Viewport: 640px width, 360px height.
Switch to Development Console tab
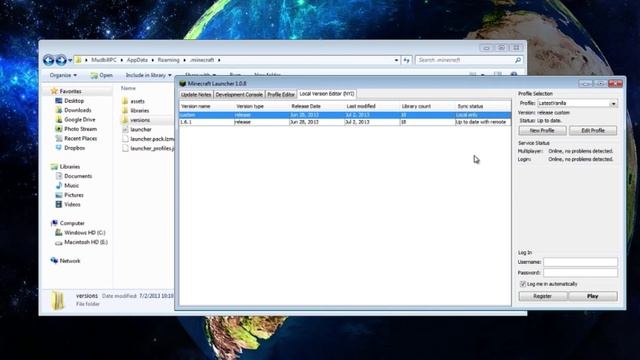click(x=239, y=94)
